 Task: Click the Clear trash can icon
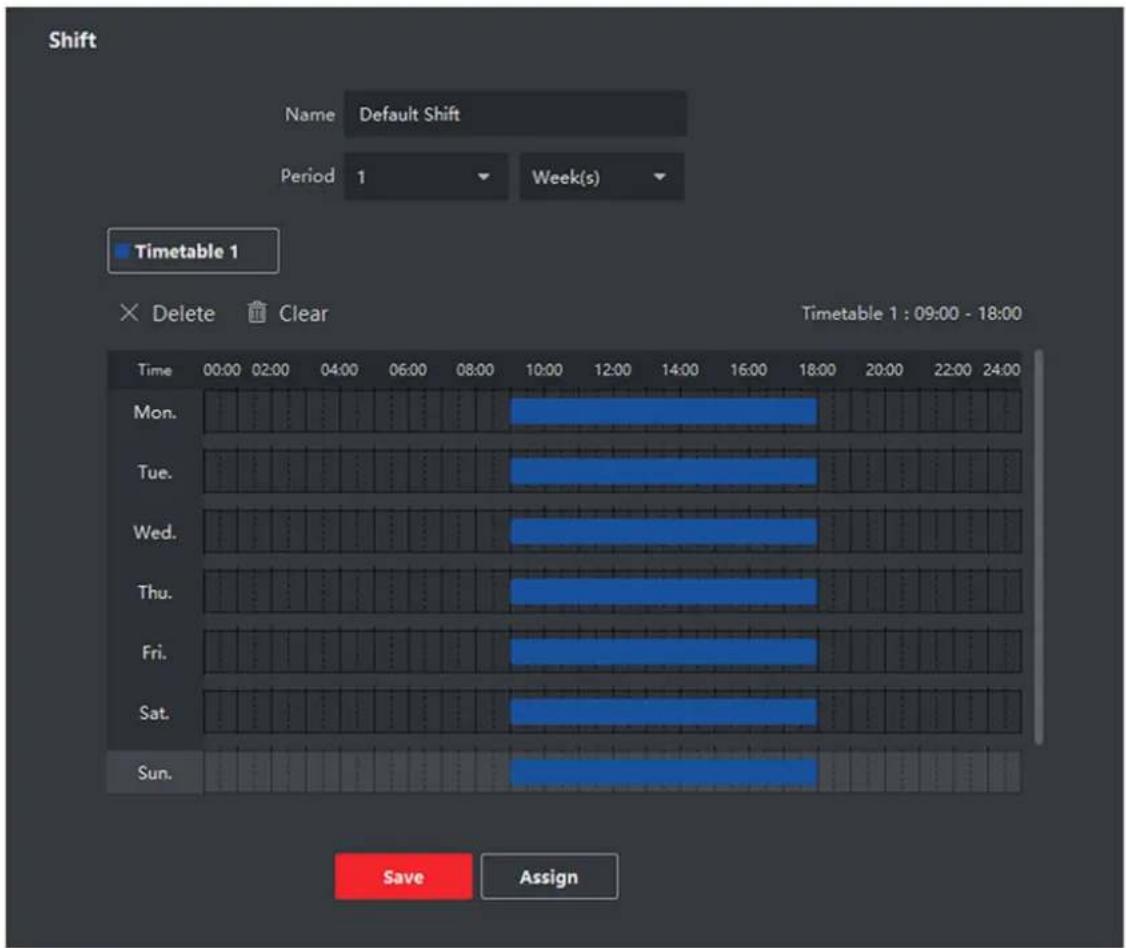[x=257, y=312]
